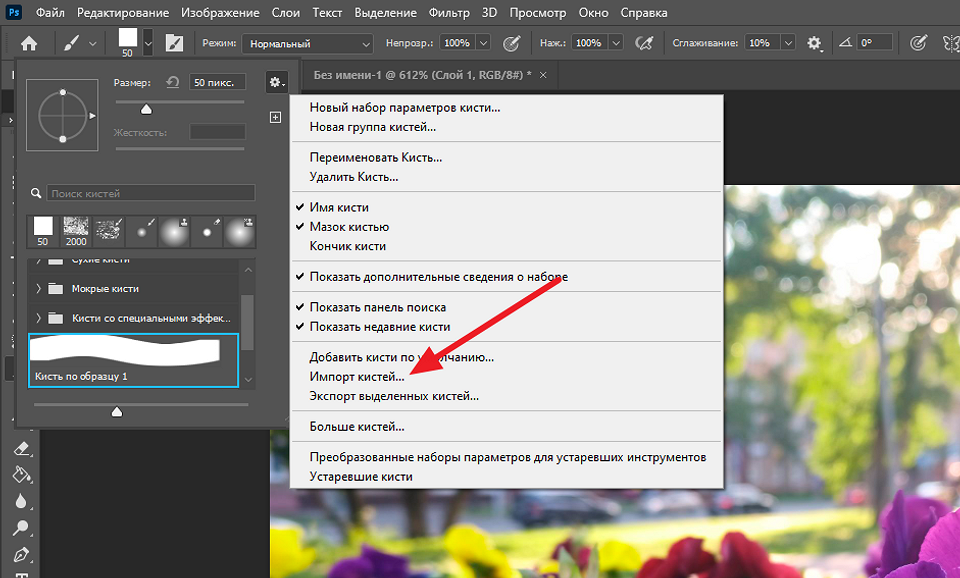This screenshot has height=578, width=960.
Task: Click the Home icon in options bar
Action: click(x=29, y=43)
